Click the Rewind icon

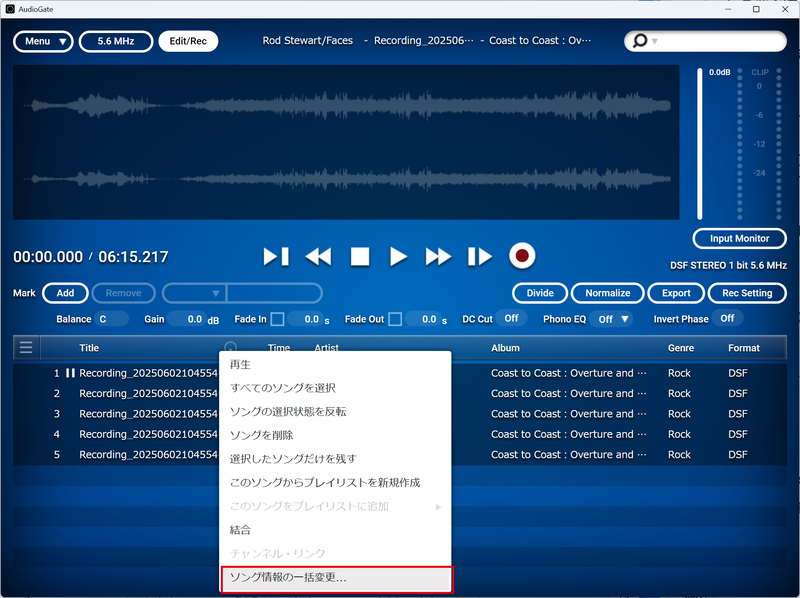click(x=318, y=256)
